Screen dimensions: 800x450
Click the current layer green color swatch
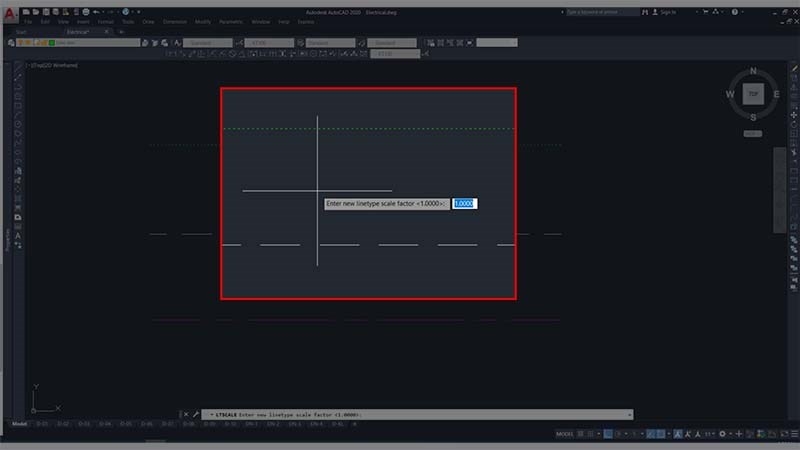pos(52,43)
